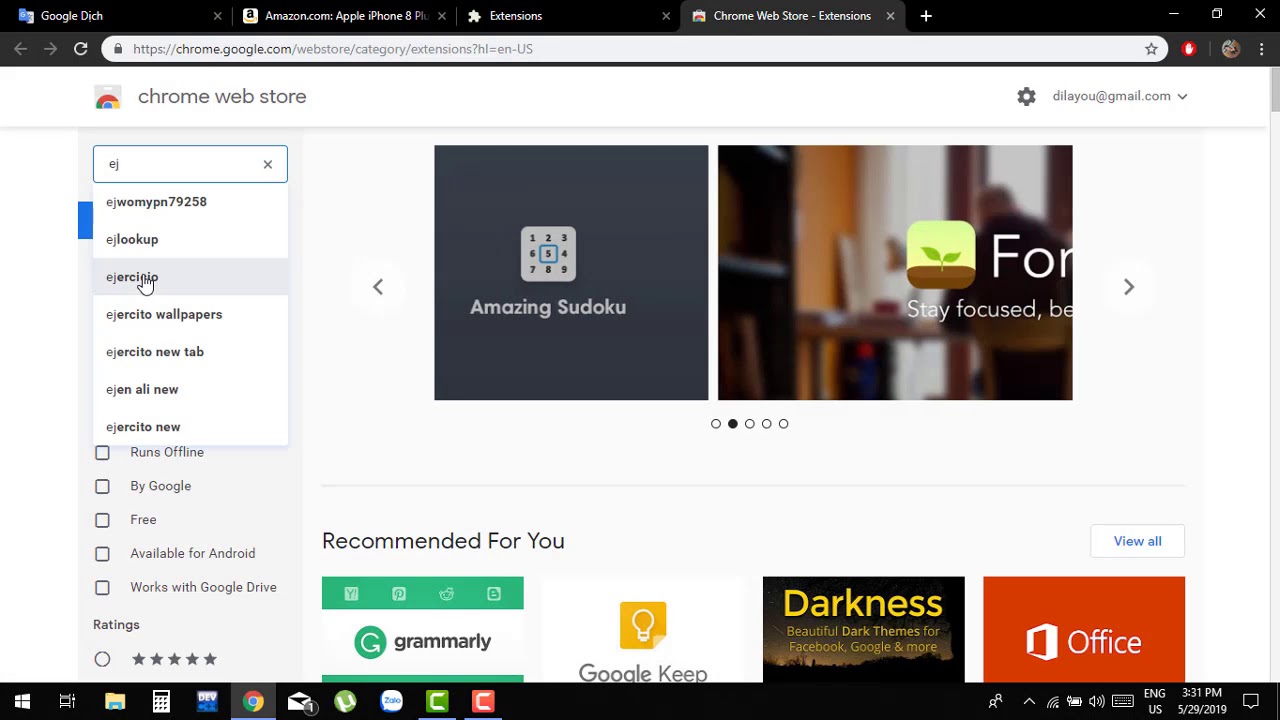Click the volume icon in system tray

point(1097,701)
